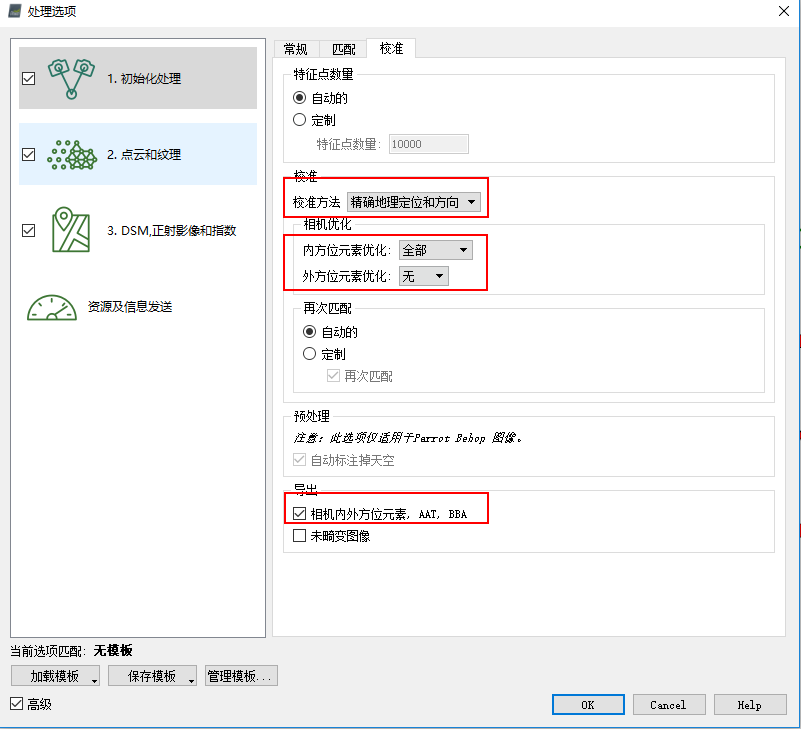Screen dimensions: 801x729
Task: Click the OK button
Action: (588, 705)
